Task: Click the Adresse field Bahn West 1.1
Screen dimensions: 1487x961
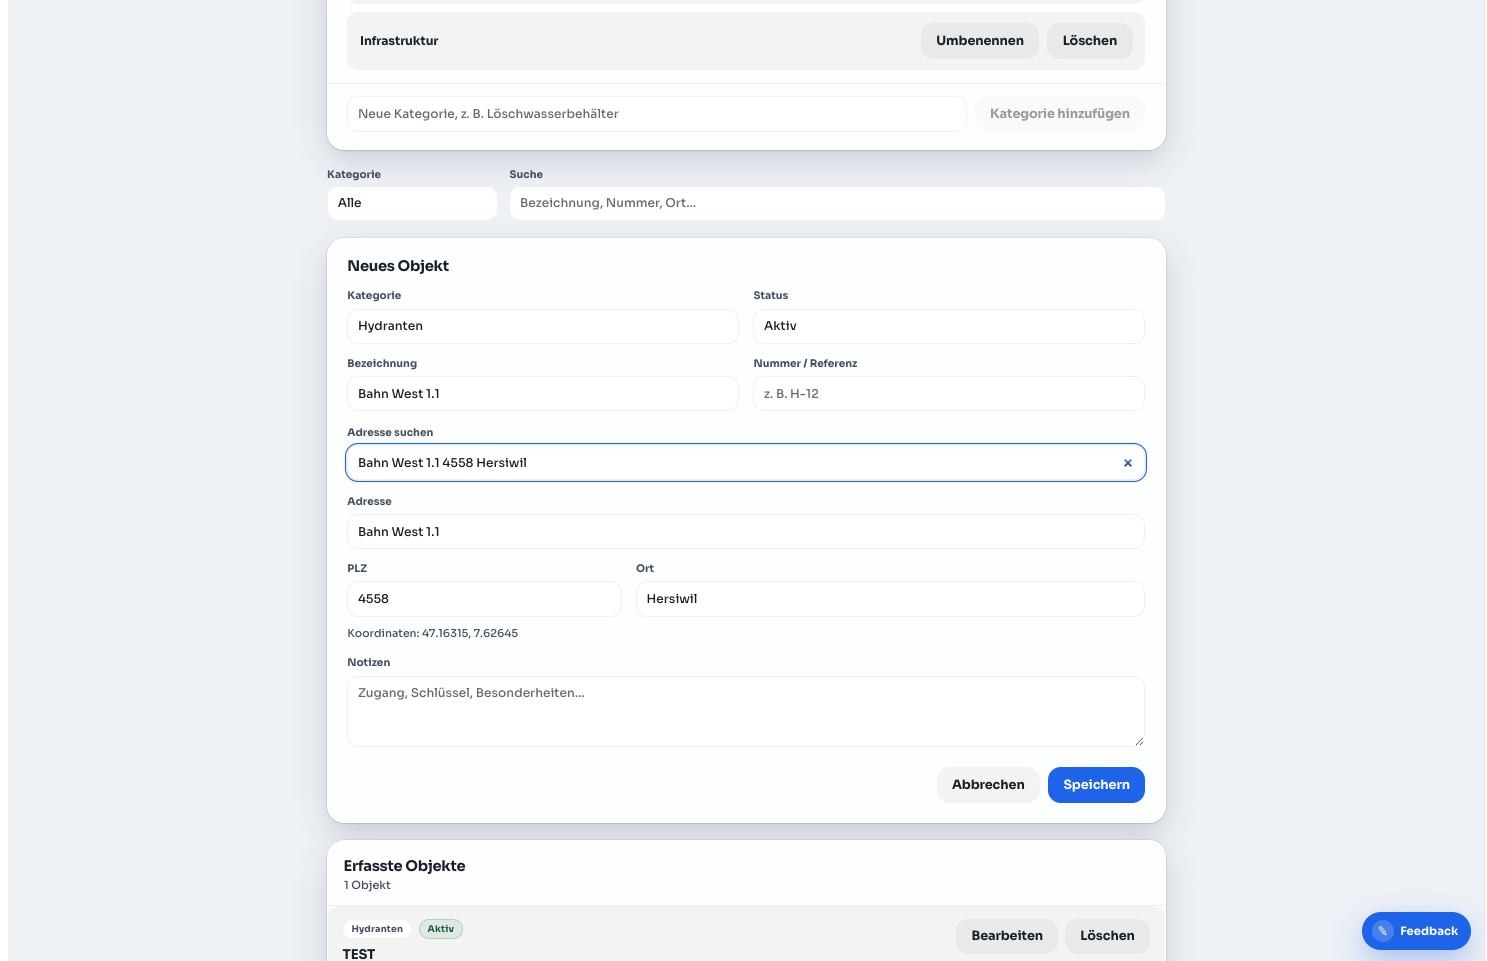Action: pyautogui.click(x=745, y=532)
